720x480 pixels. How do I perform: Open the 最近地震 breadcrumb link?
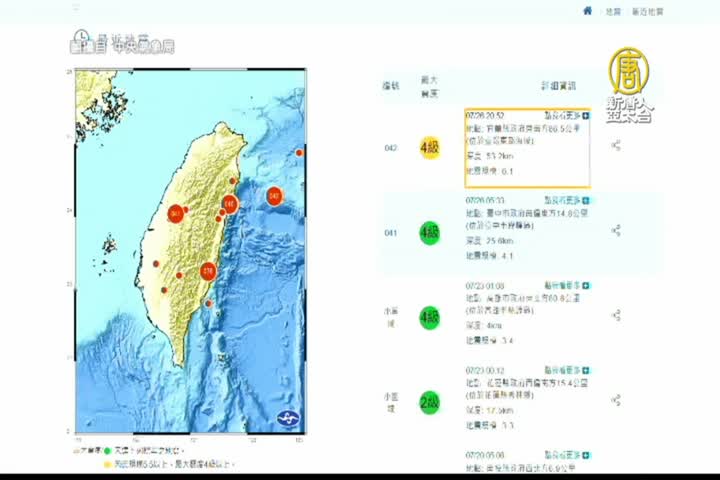(647, 12)
